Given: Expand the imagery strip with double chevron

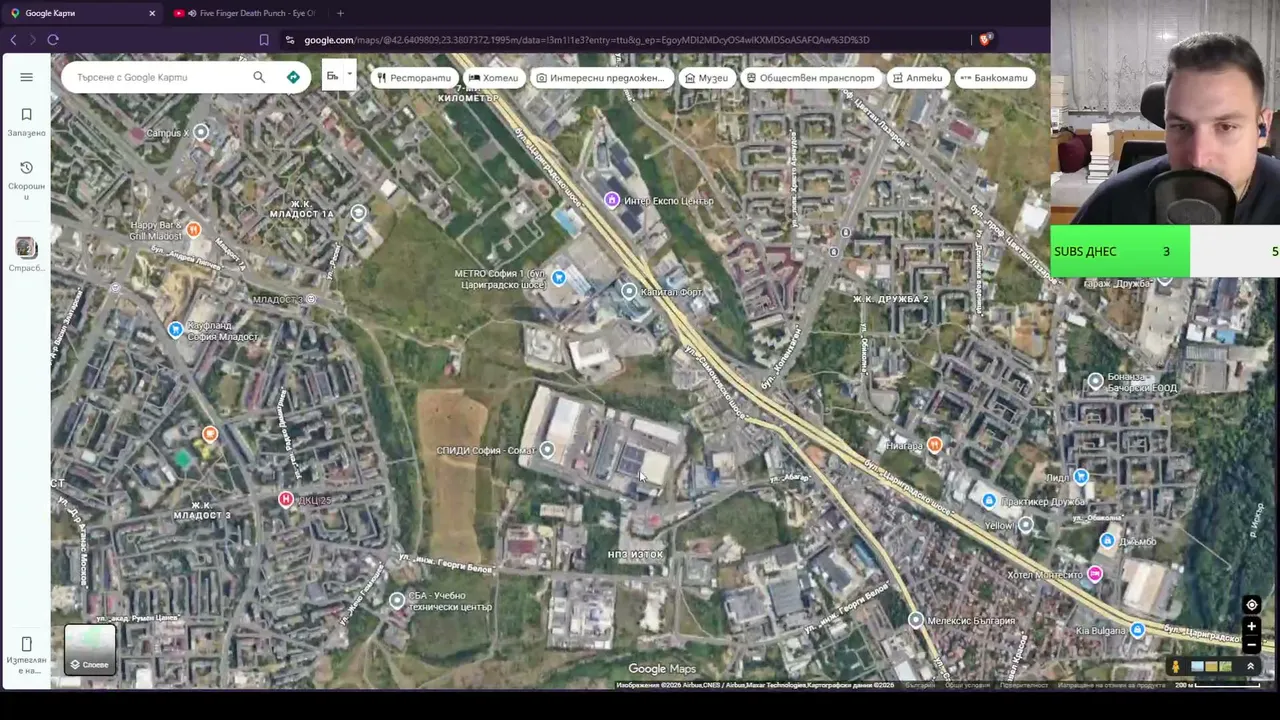Looking at the screenshot, I should [x=1250, y=667].
